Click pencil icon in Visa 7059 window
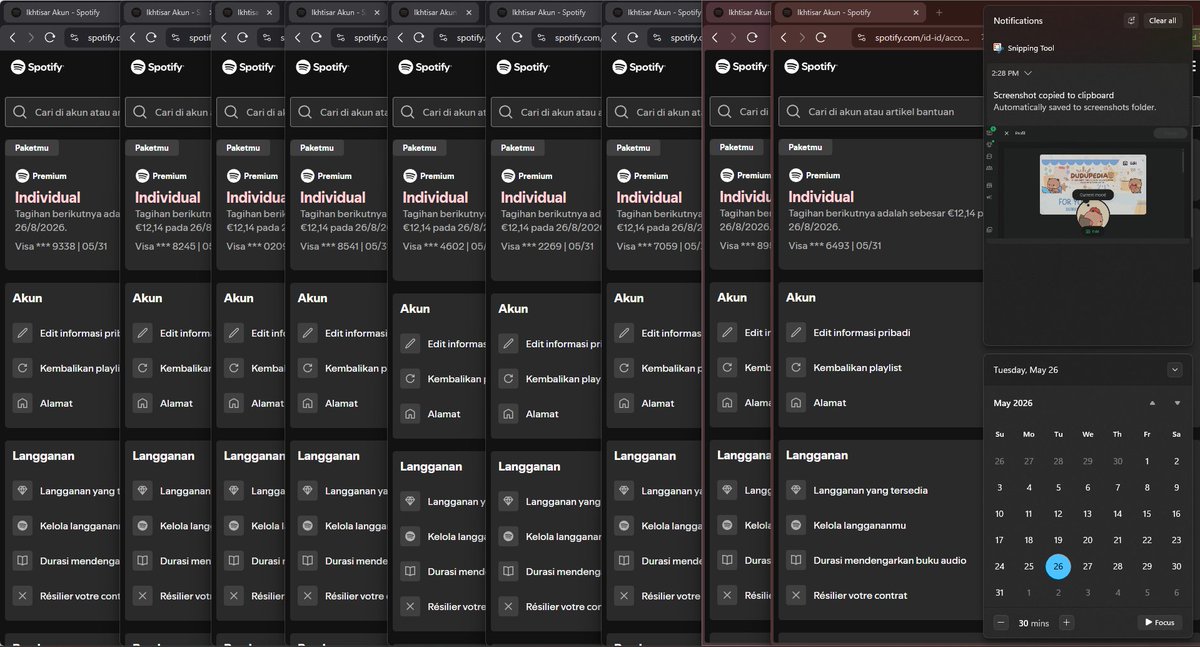Image resolution: width=1200 pixels, height=647 pixels. pyautogui.click(x=624, y=333)
